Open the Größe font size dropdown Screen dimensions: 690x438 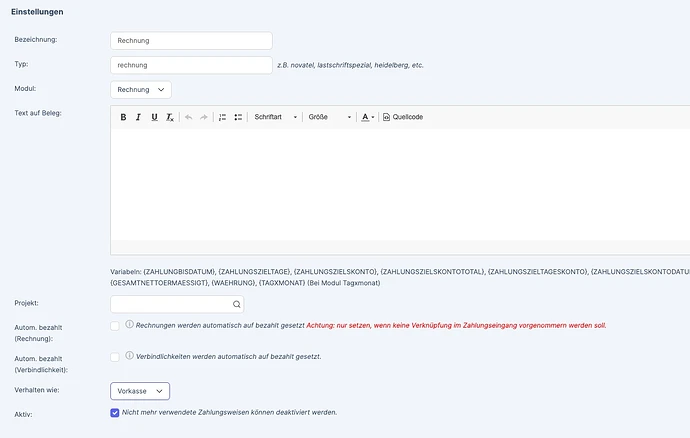(330, 117)
